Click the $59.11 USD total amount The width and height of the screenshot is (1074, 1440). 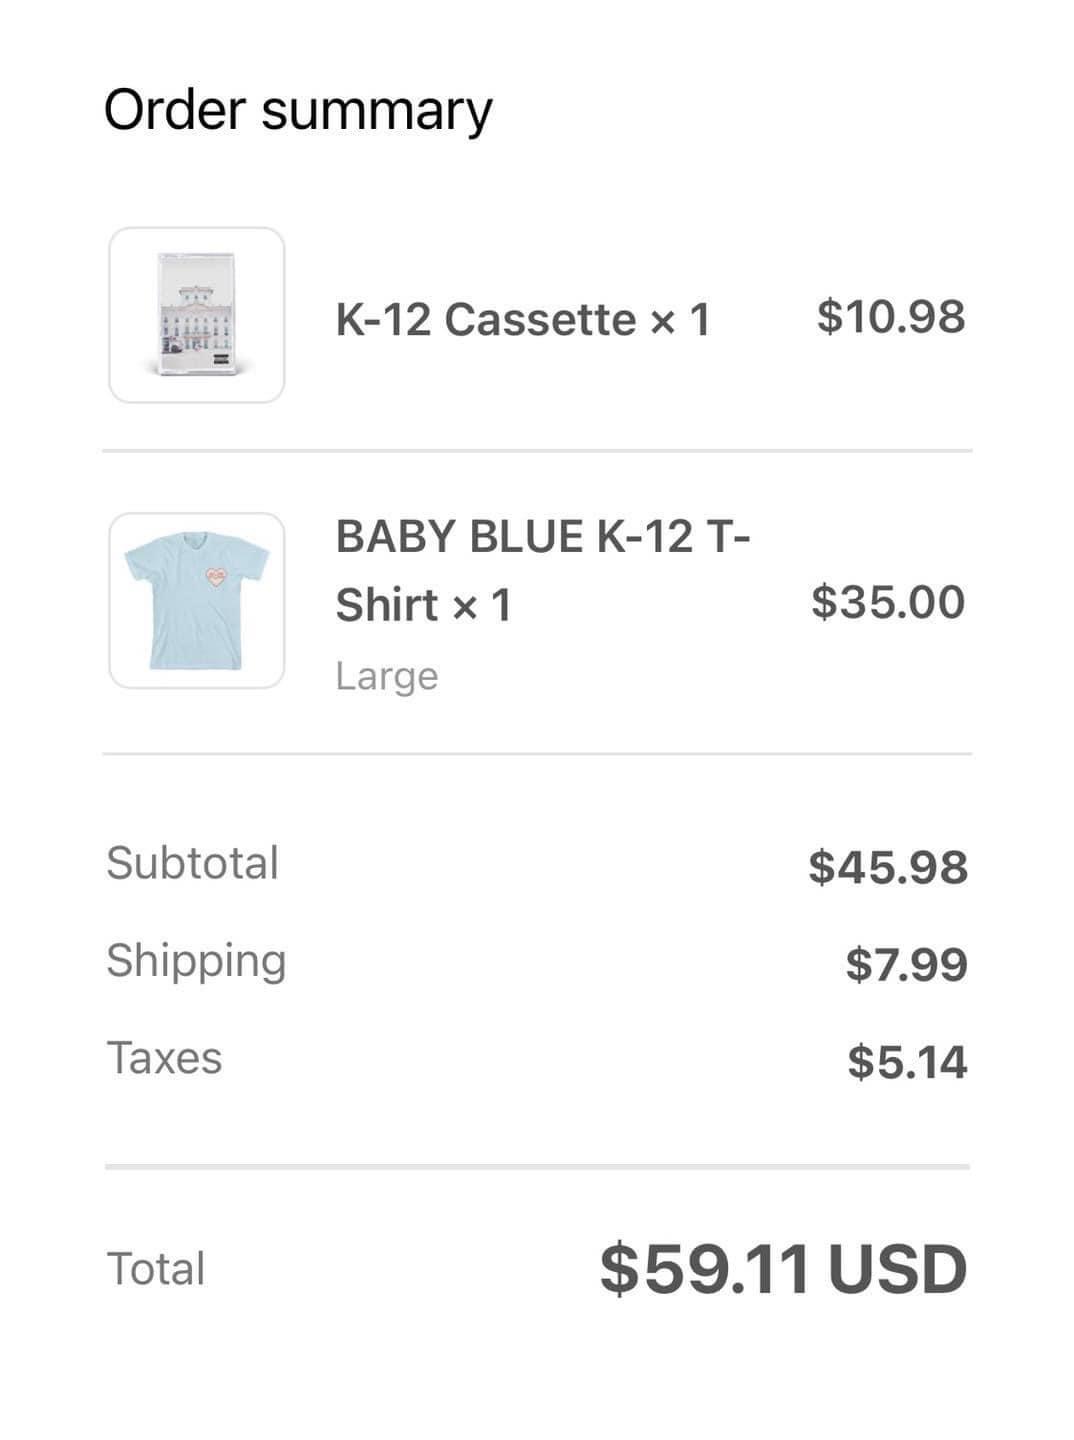[783, 1270]
